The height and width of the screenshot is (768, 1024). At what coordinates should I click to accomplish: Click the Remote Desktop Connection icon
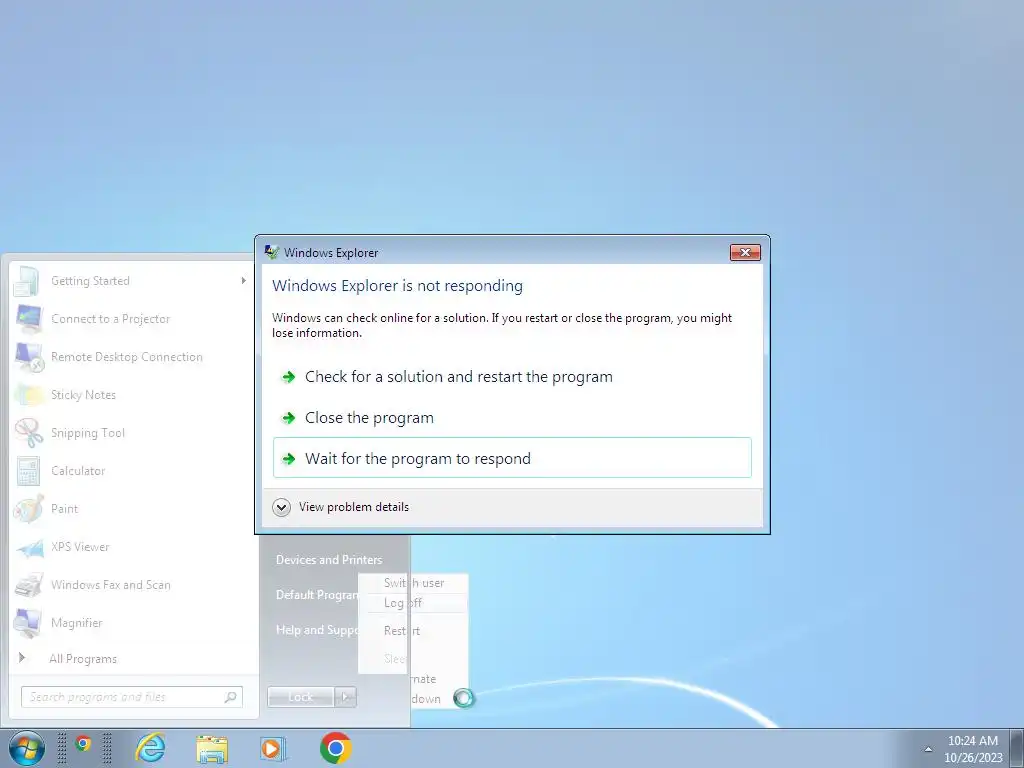click(x=29, y=357)
